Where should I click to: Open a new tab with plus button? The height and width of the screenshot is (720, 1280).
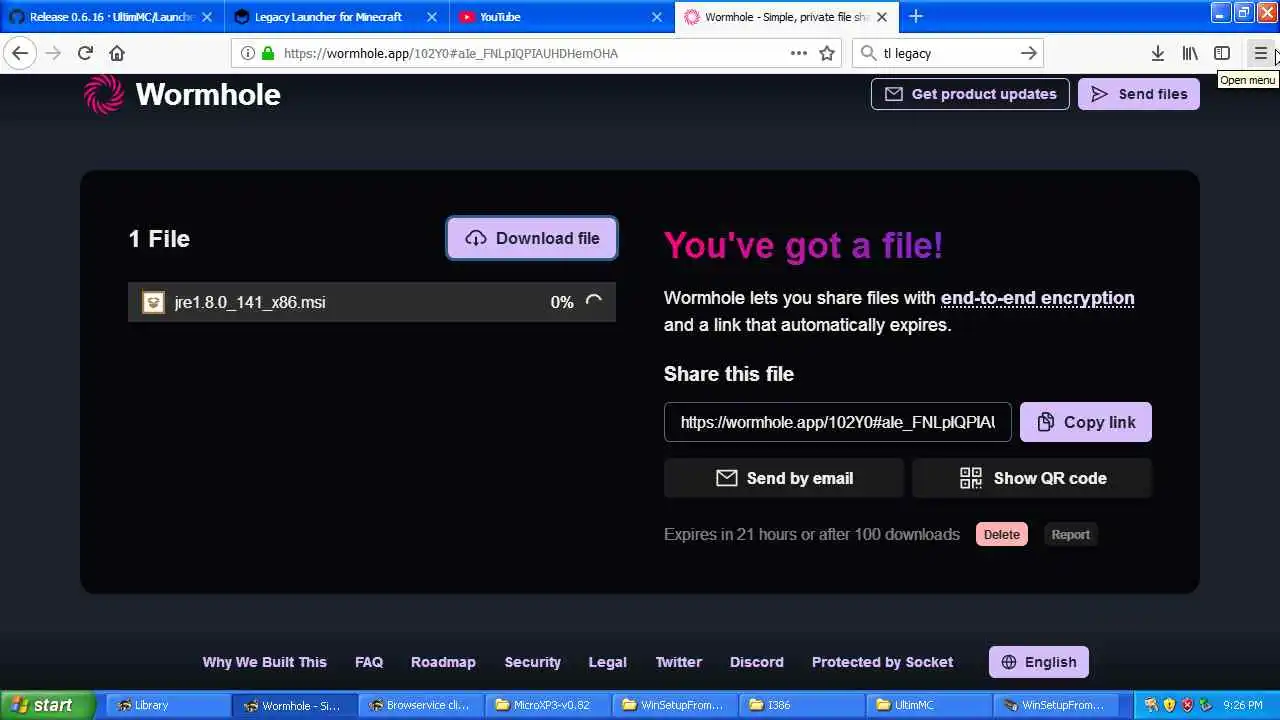tap(916, 16)
